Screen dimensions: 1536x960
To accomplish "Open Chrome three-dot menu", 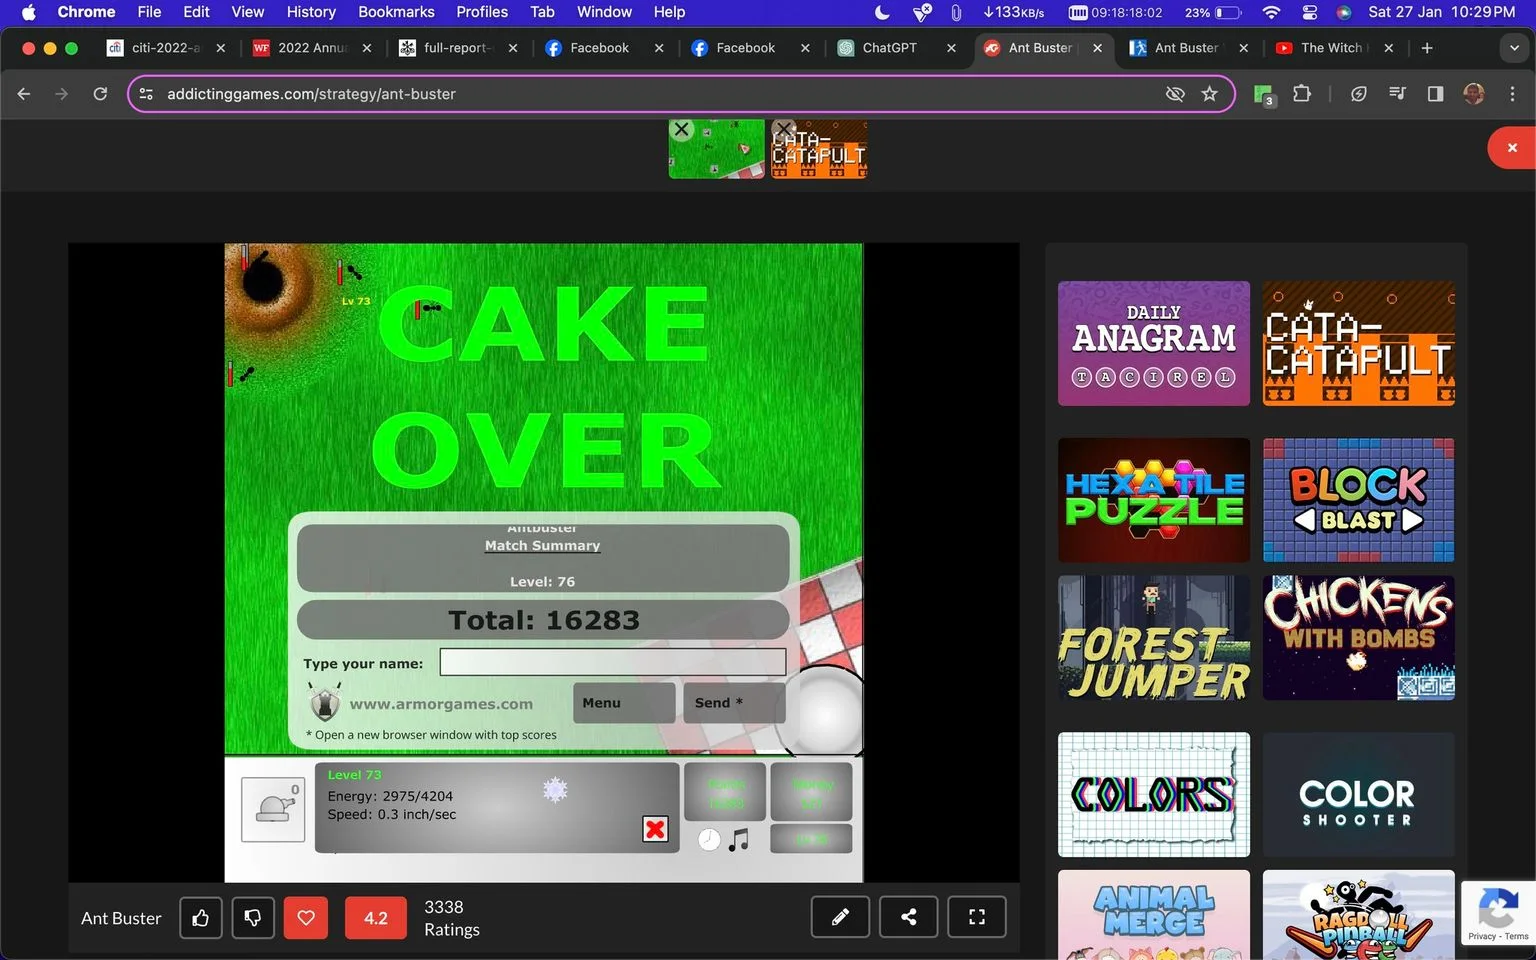I will [x=1512, y=94].
